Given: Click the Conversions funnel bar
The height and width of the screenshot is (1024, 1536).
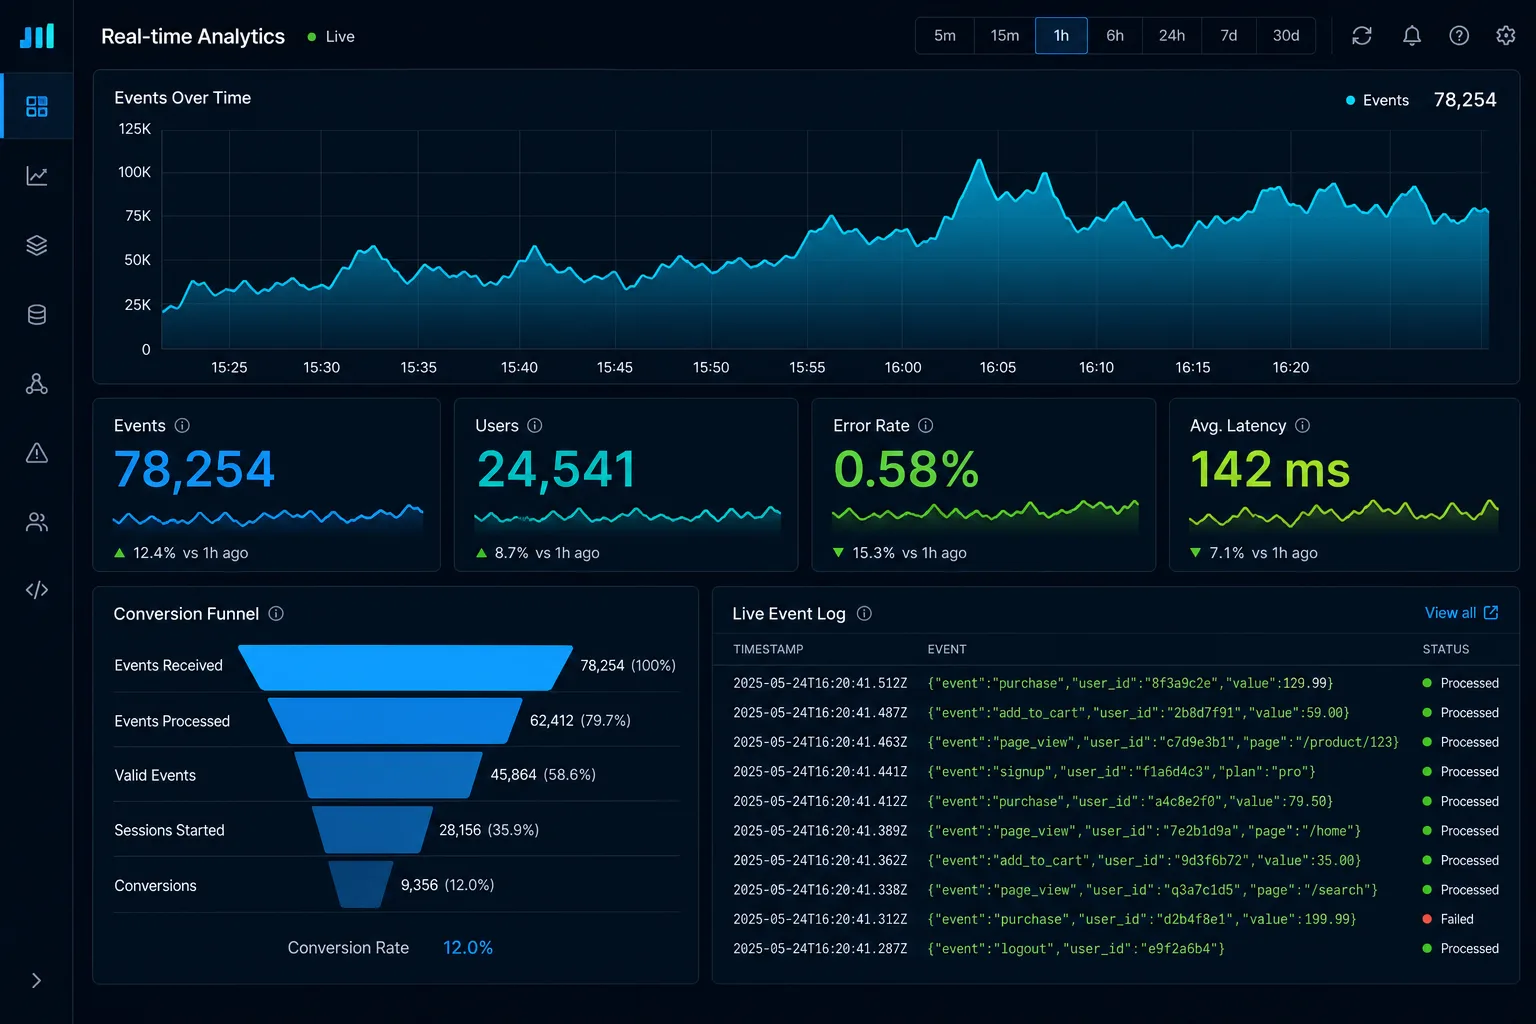Looking at the screenshot, I should [361, 884].
